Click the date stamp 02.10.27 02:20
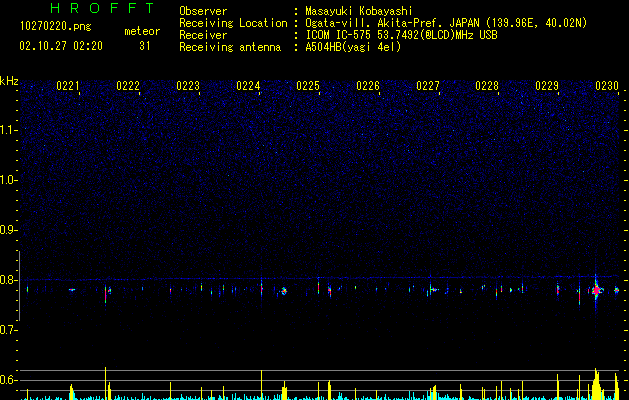Viewport: 629px width, 400px height. [x=61, y=46]
